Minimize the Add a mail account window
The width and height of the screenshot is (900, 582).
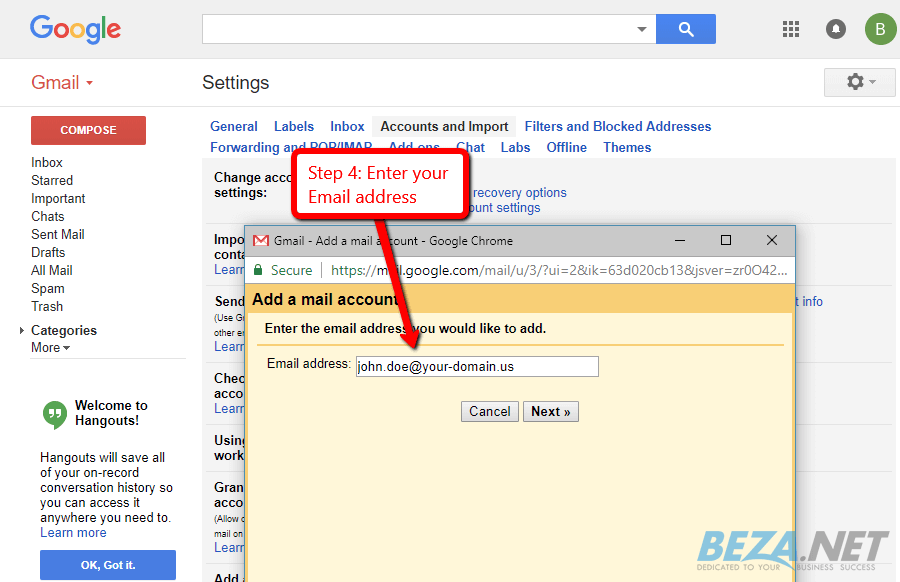pos(680,240)
